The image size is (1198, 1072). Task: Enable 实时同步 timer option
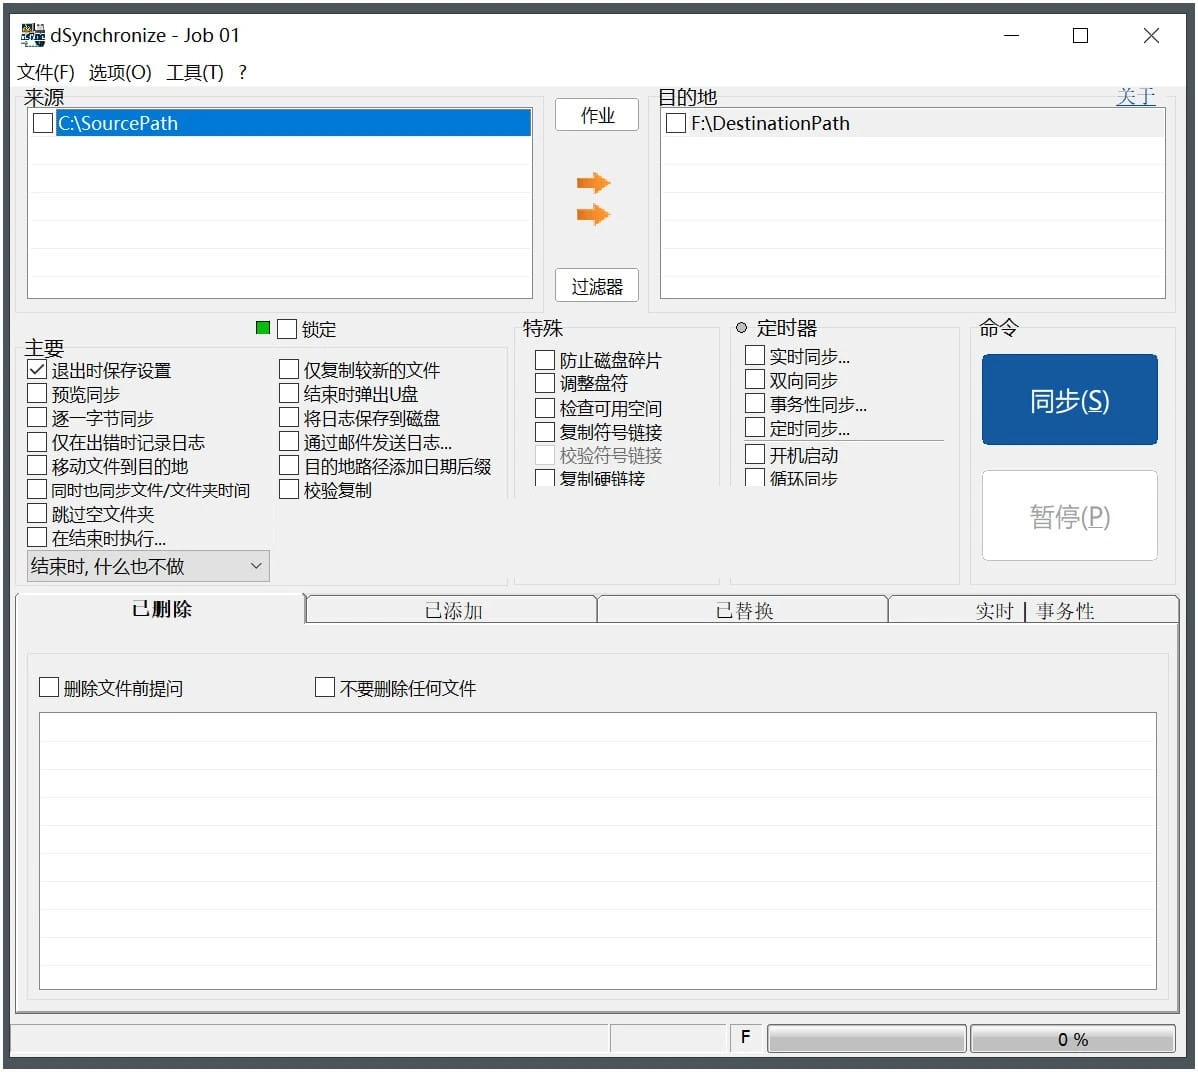click(755, 356)
